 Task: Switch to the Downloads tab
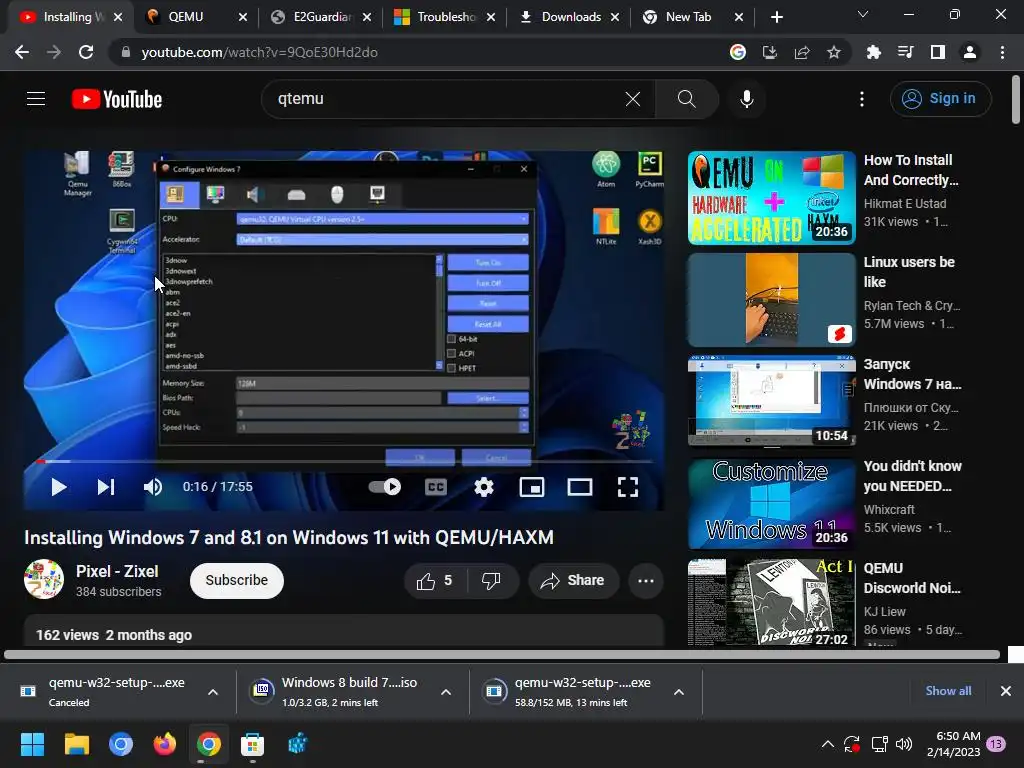(570, 17)
